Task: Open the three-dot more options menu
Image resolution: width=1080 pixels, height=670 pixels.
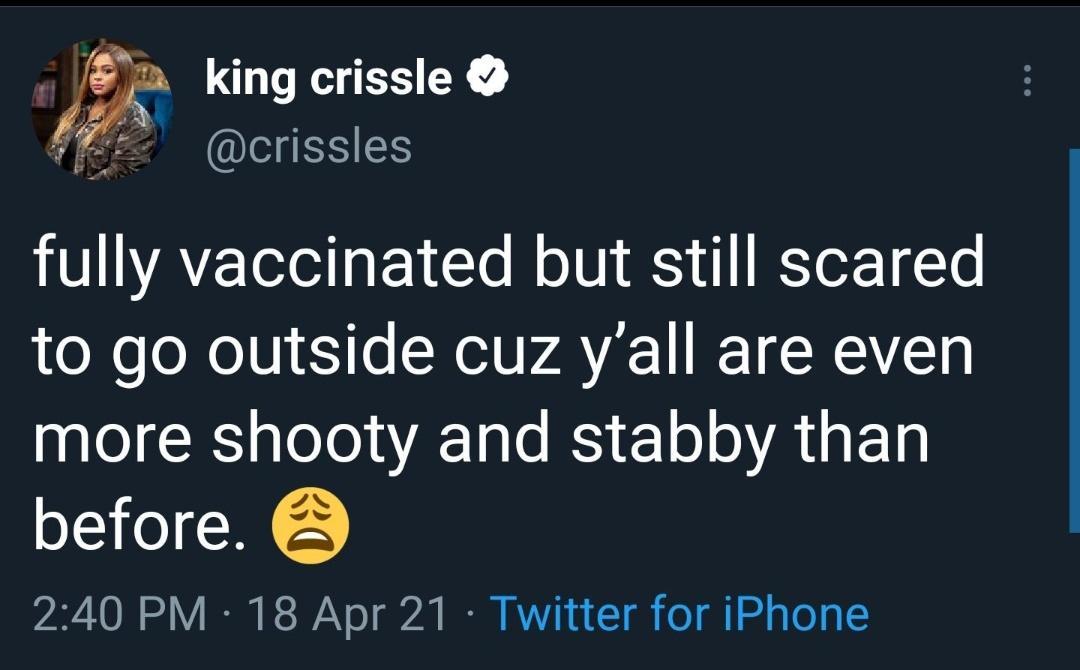Action: tap(1025, 80)
